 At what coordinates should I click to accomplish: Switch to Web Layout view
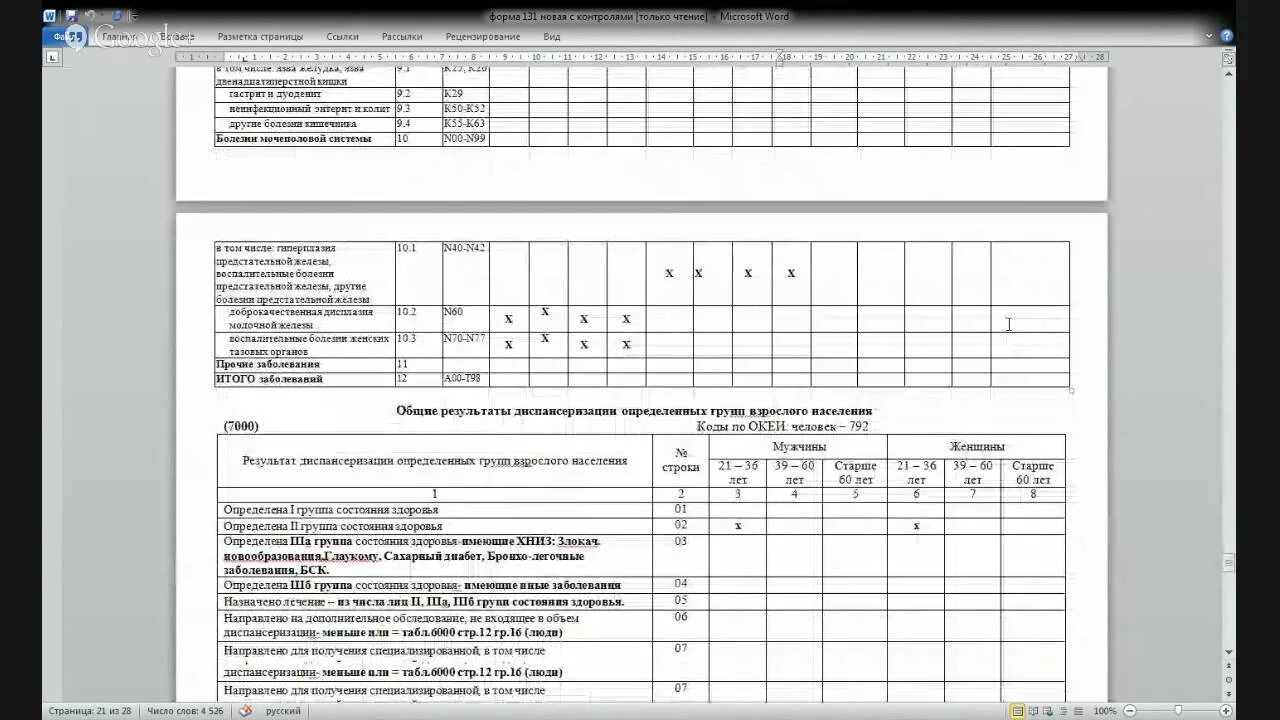[1048, 711]
